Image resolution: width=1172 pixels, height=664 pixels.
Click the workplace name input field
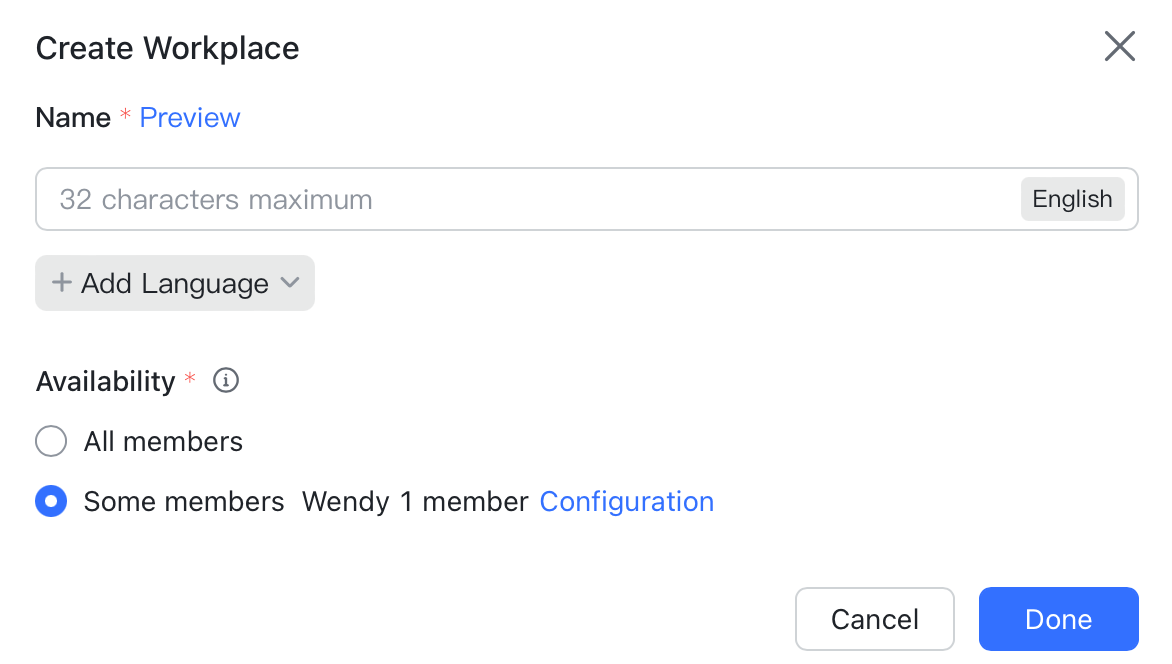tap(500, 199)
